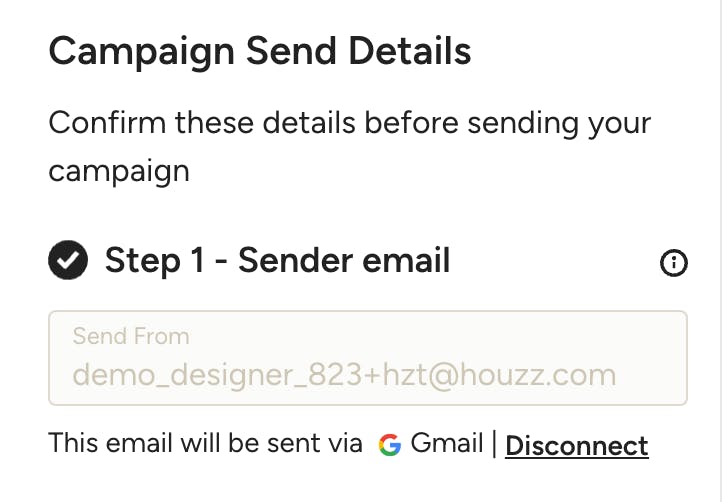Image resolution: width=722 pixels, height=502 pixels.
Task: Click the Google G logo
Action: (x=389, y=445)
